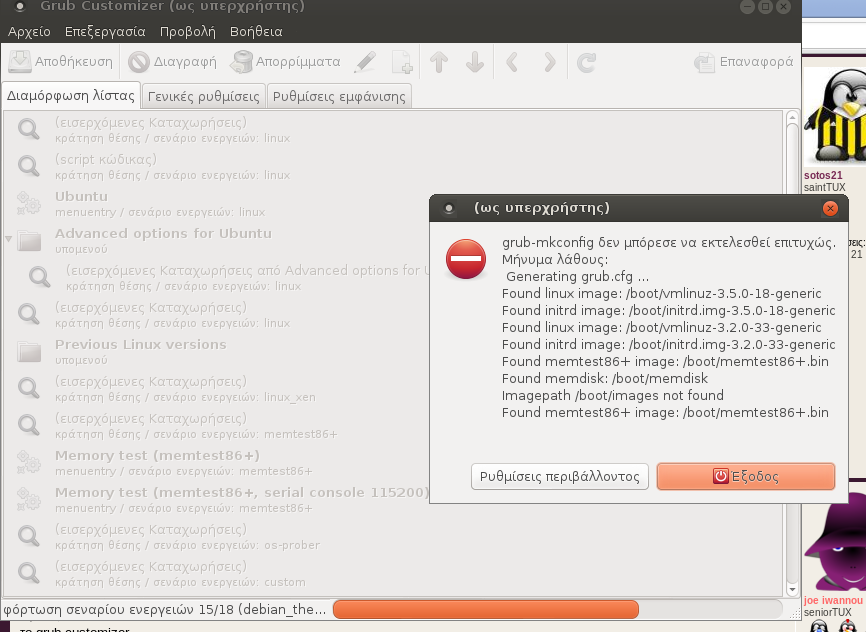The height and width of the screenshot is (632, 866).
Task: Click the pencil edit icon in toolbar
Action: coord(365,63)
